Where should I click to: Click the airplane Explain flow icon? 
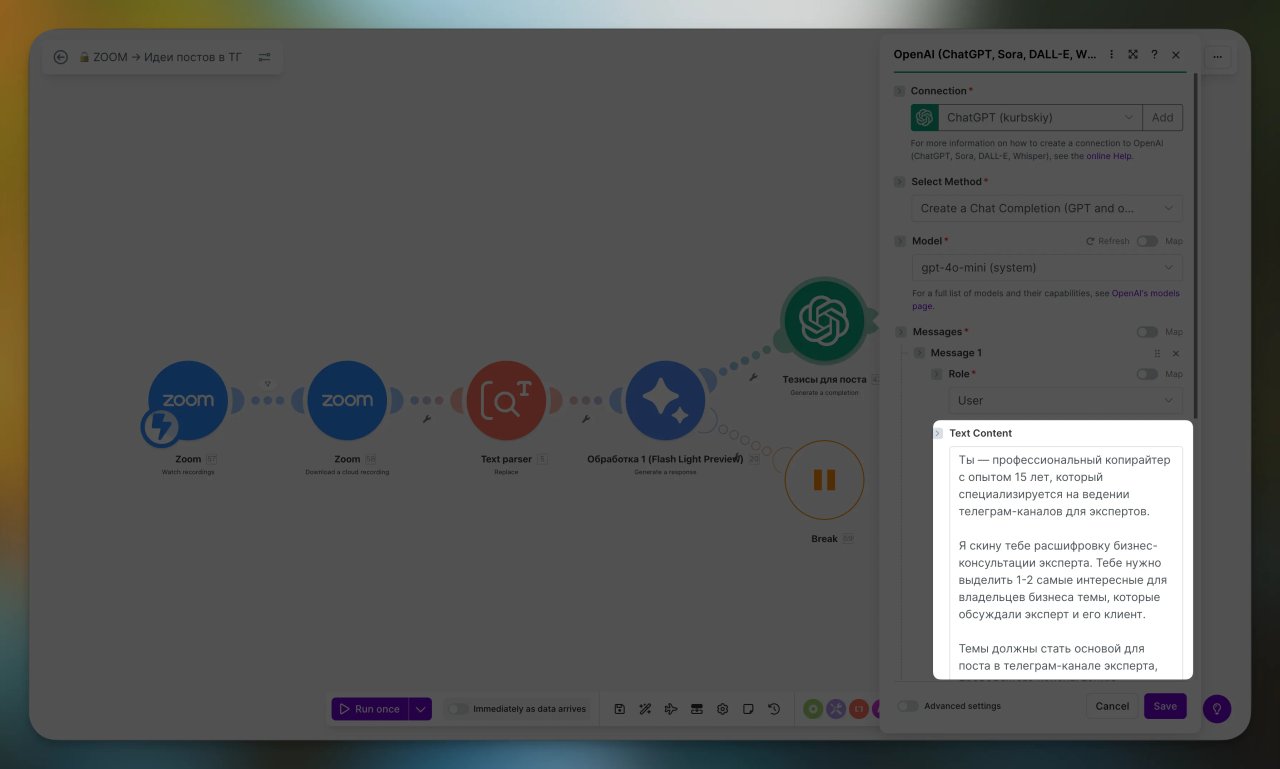pyautogui.click(x=671, y=709)
